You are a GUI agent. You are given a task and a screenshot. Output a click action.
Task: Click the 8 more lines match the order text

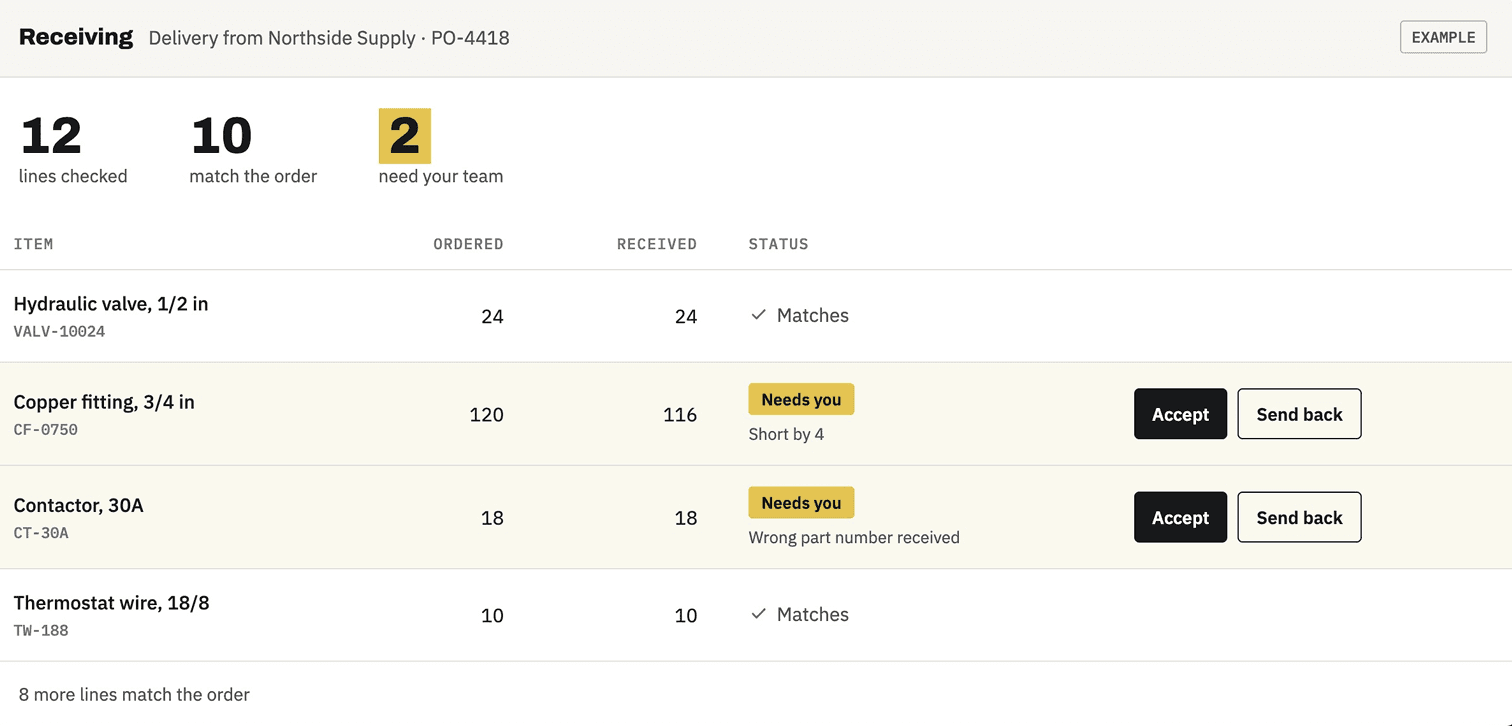point(134,694)
